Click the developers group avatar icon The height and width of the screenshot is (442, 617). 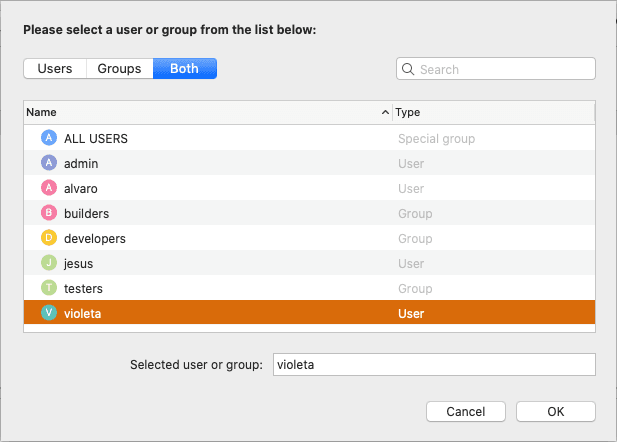pyautogui.click(x=49, y=238)
